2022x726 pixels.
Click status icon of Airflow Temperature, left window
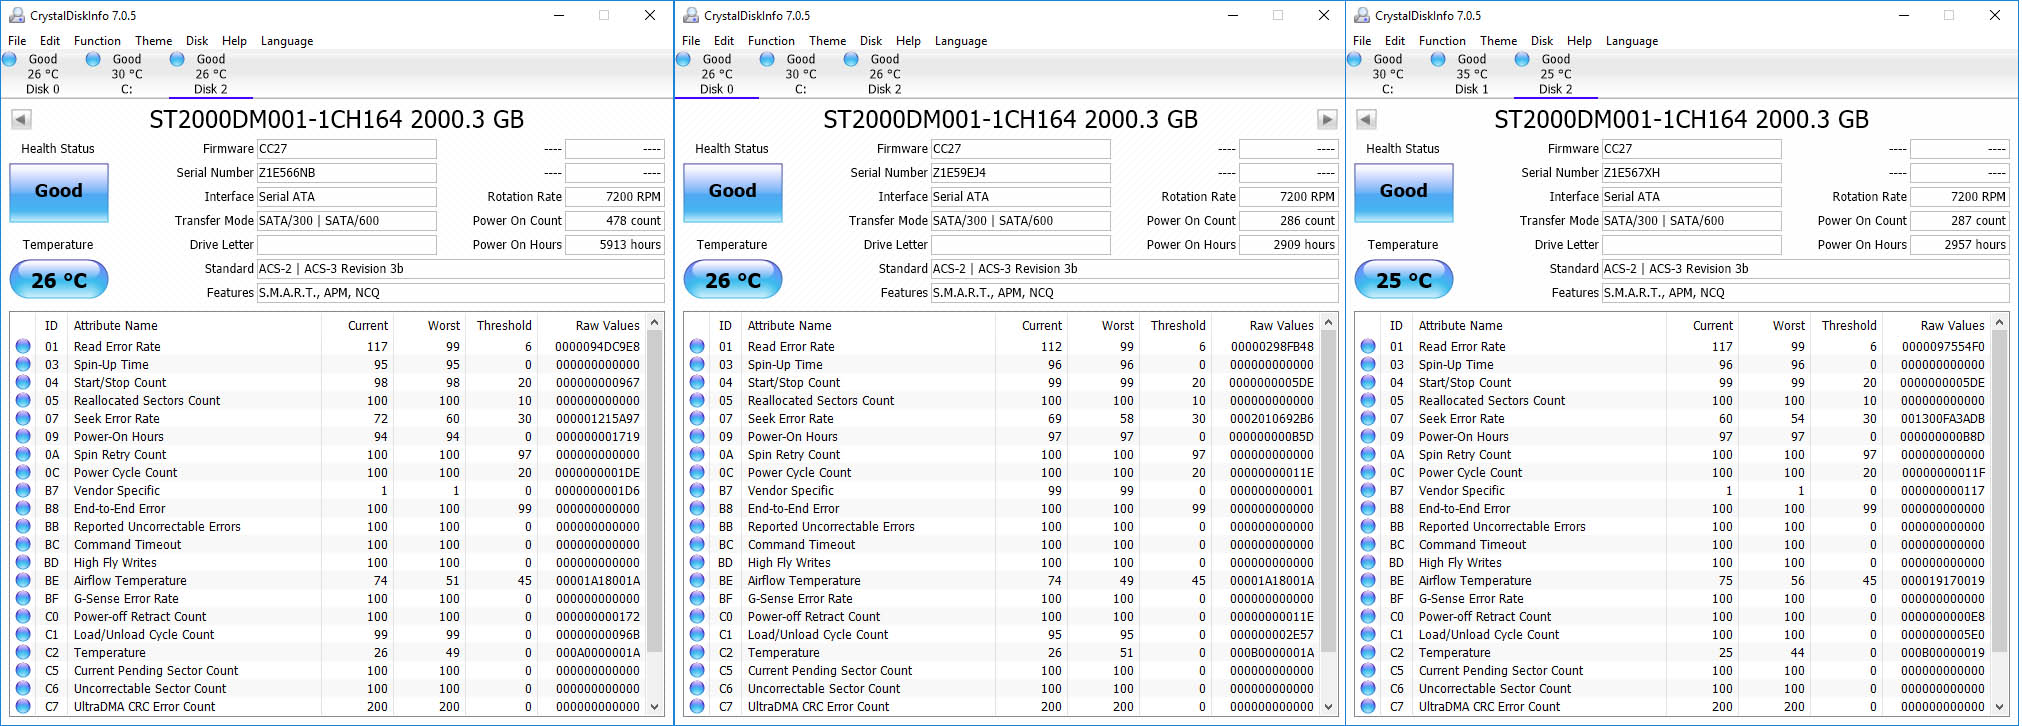pyautogui.click(x=23, y=580)
